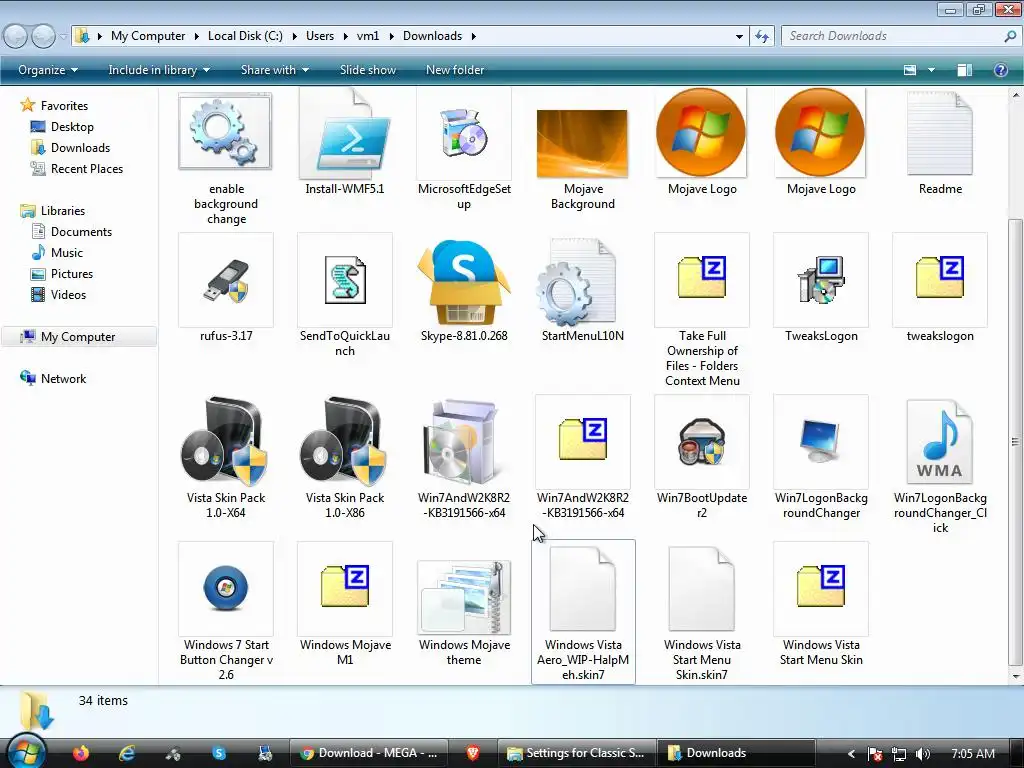Select the SendToQuickLaunch script icon
Viewport: 1024px width, 768px height.
tap(345, 280)
